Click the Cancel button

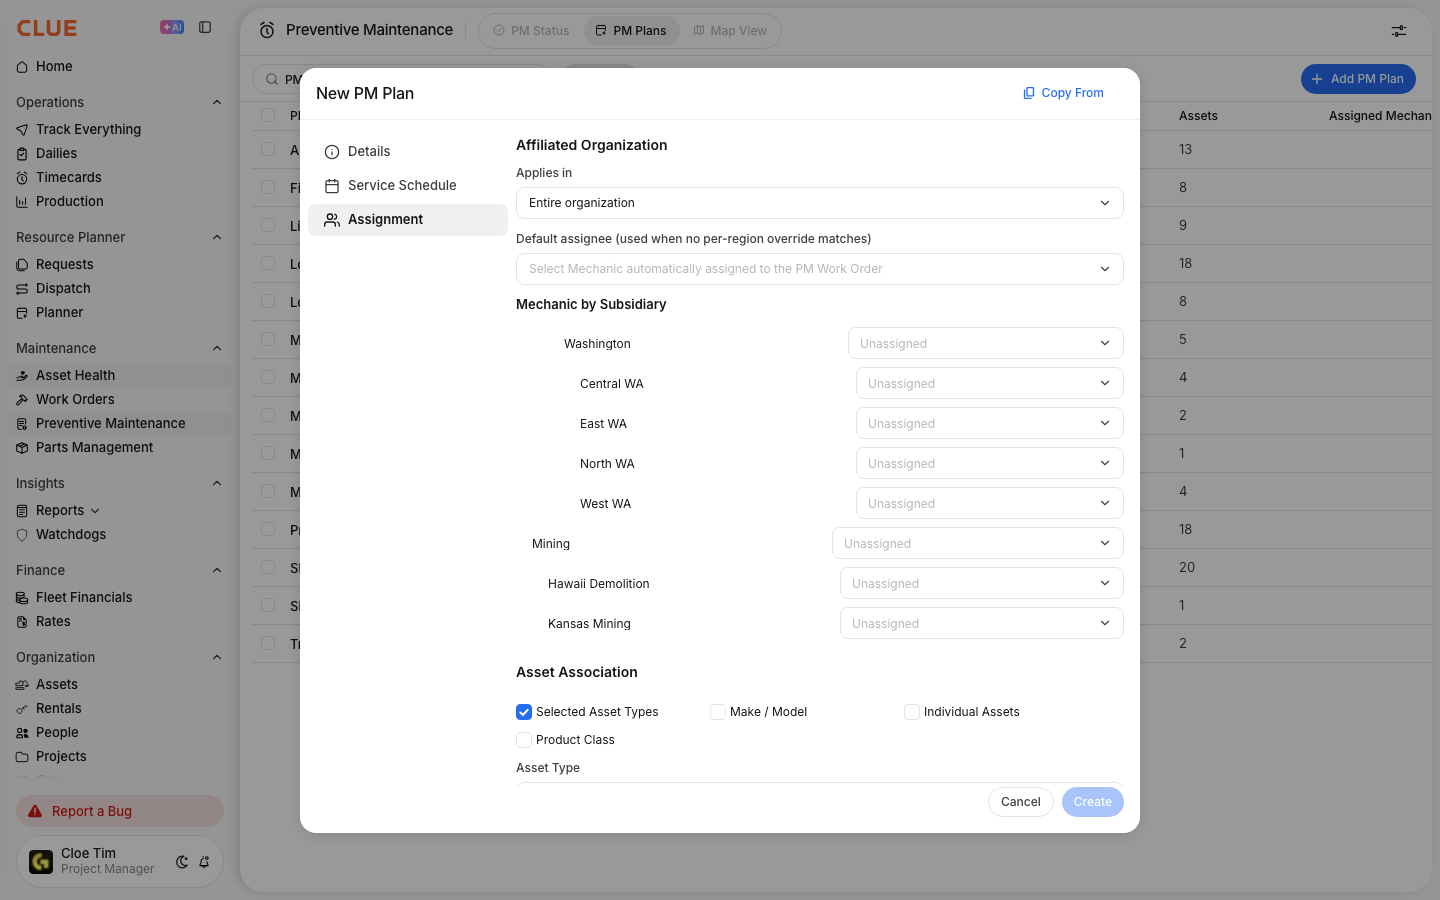tap(1021, 802)
